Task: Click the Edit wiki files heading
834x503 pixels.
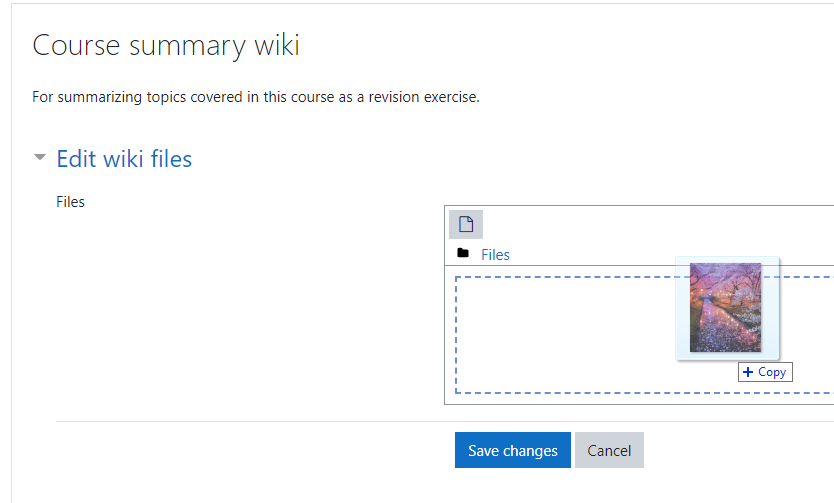Action: pyautogui.click(x=124, y=159)
